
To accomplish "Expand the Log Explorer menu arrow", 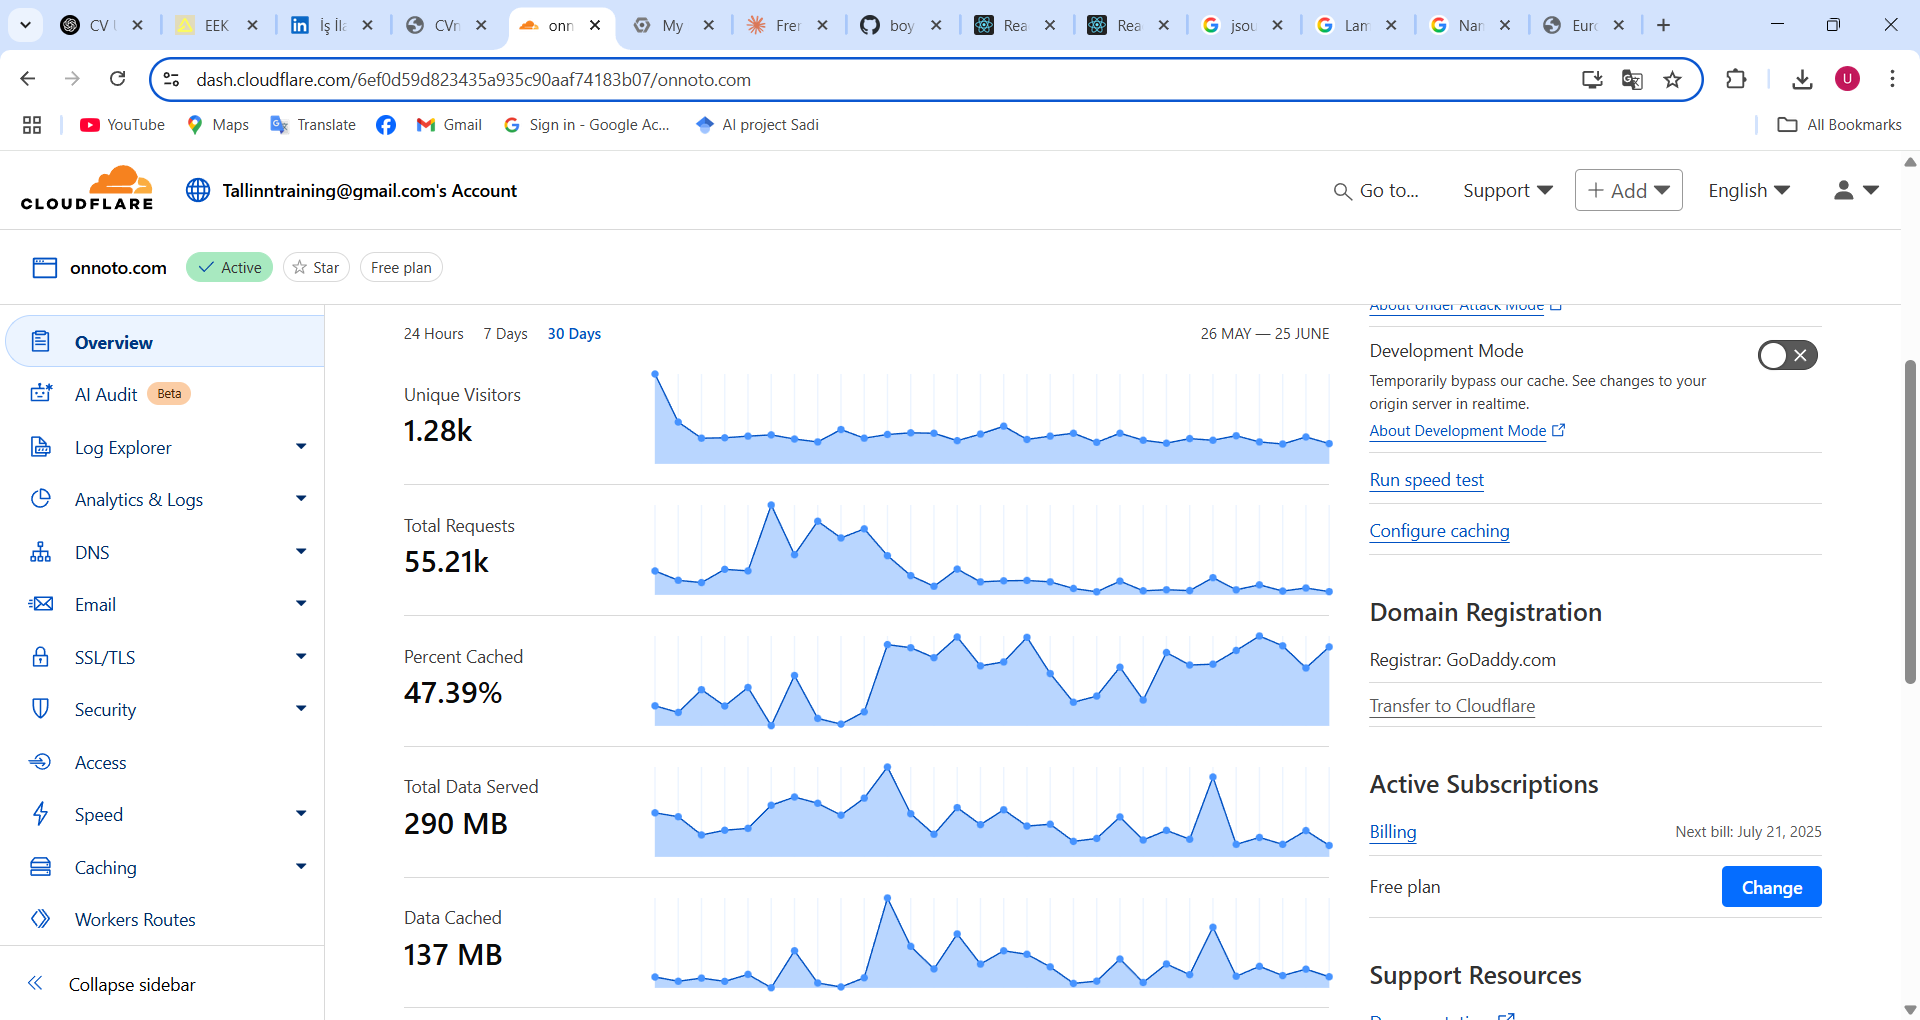I will [x=301, y=446].
